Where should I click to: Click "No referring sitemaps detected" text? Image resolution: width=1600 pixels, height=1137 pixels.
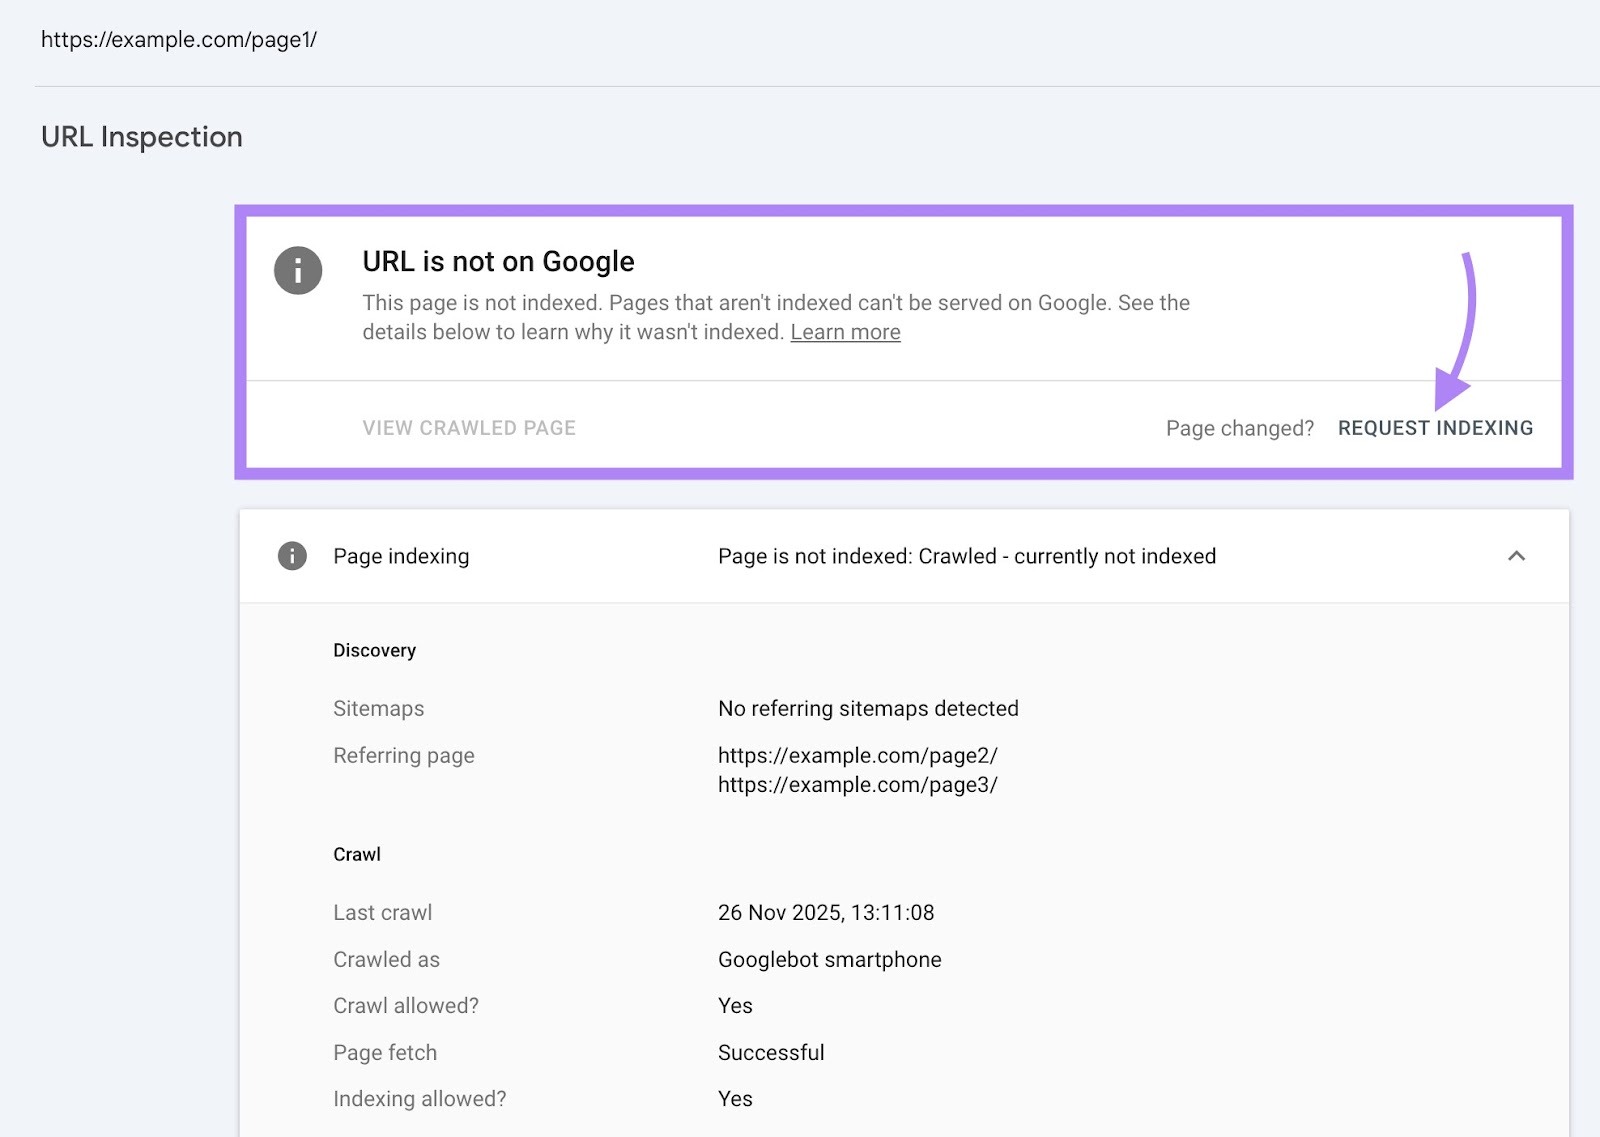pos(867,708)
